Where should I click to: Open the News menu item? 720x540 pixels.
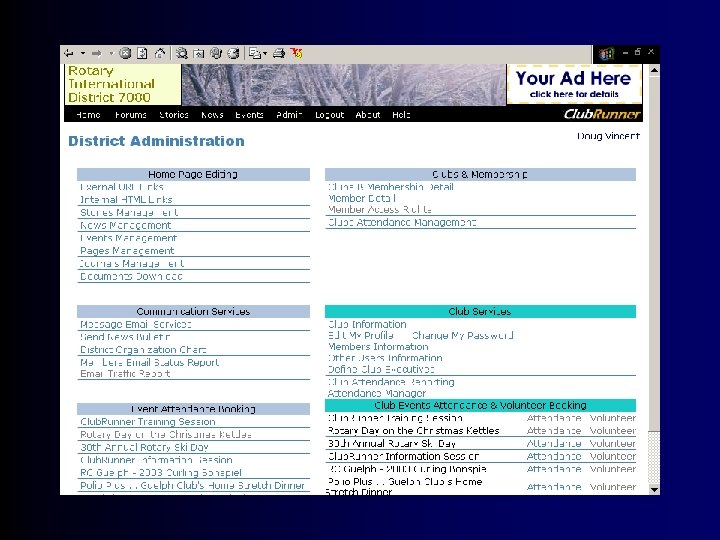[212, 115]
